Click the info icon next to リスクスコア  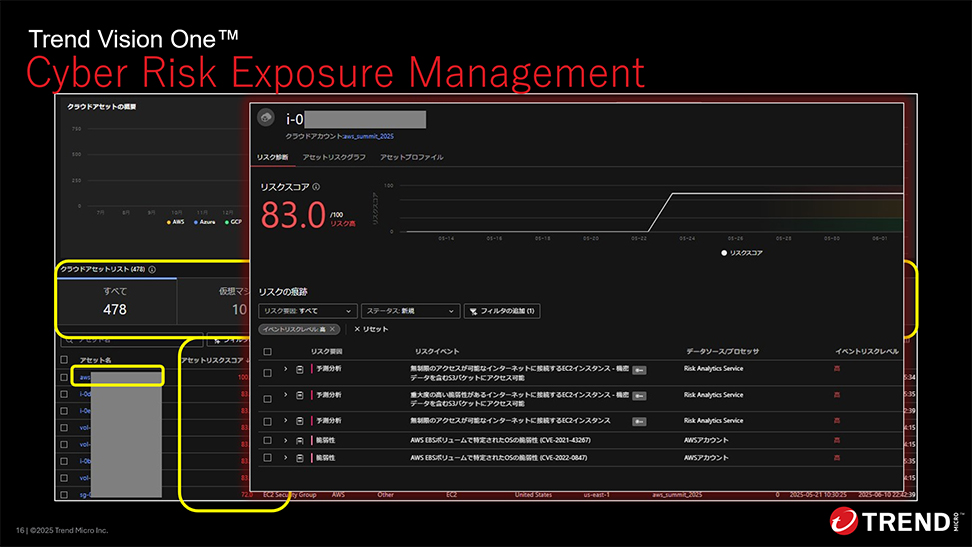(316, 187)
